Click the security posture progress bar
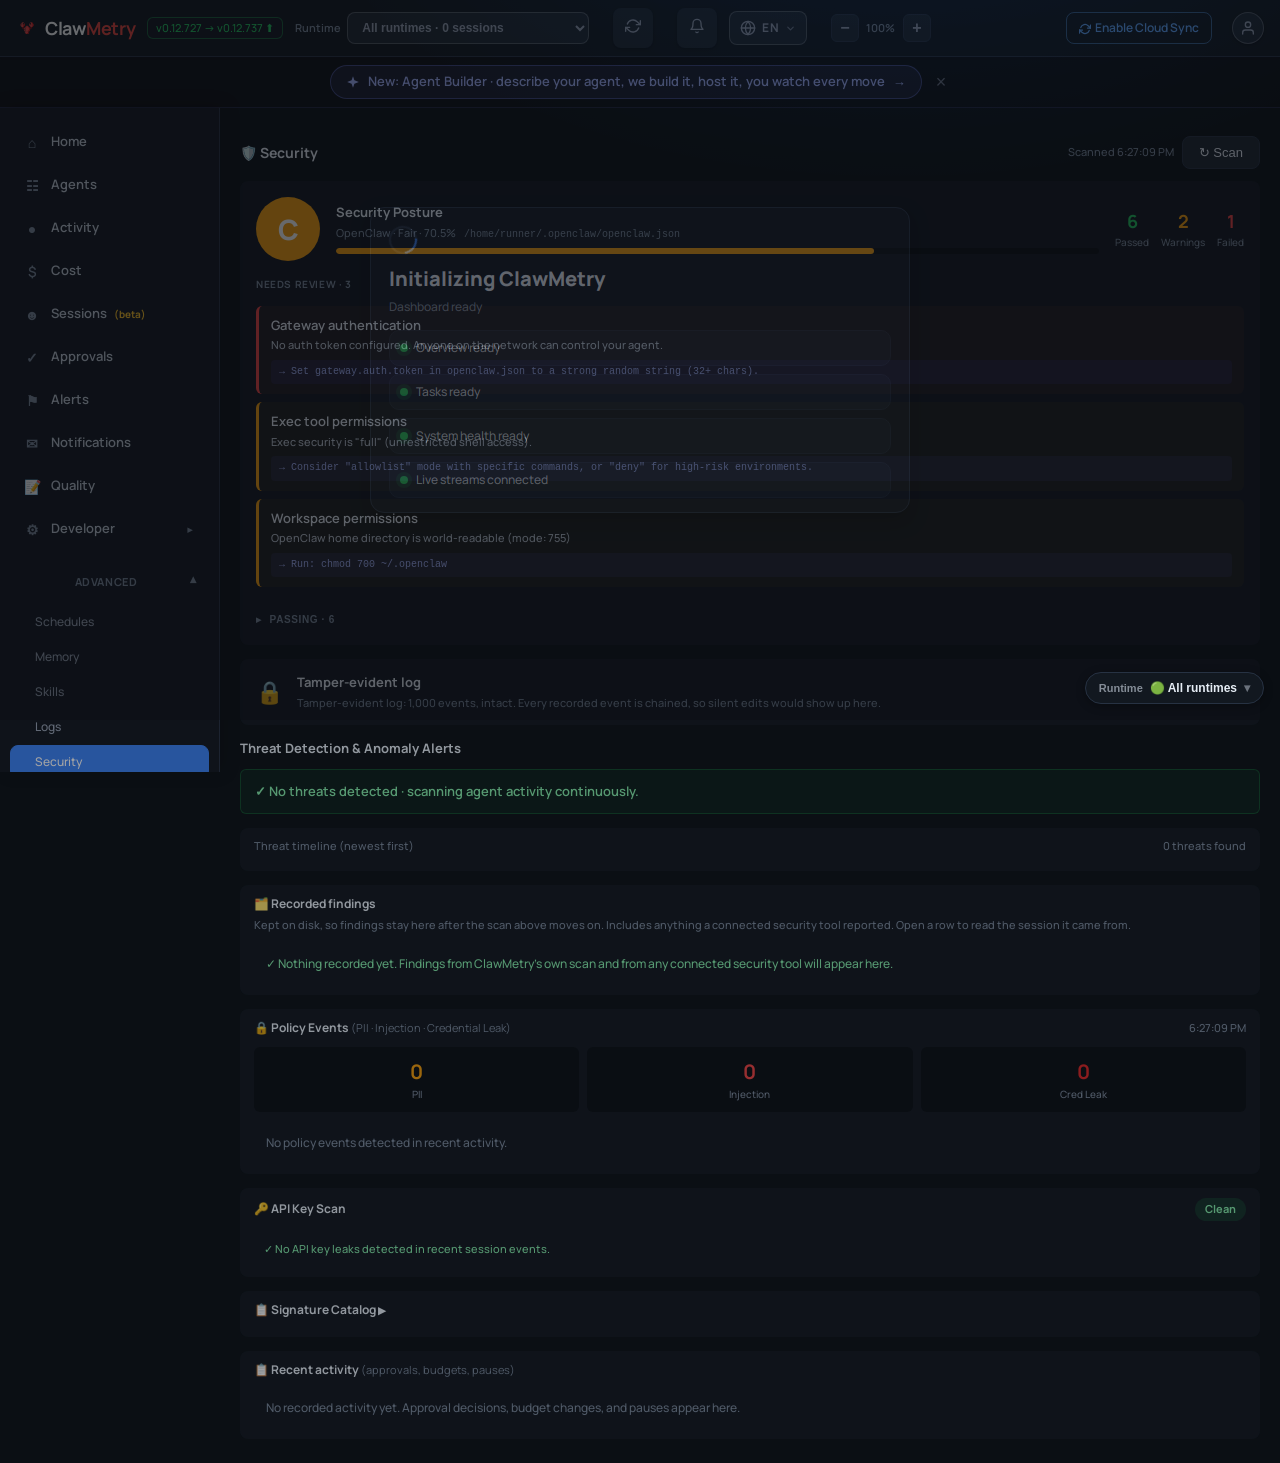Viewport: 1280px width, 1463px height. pyautogui.click(x=716, y=251)
